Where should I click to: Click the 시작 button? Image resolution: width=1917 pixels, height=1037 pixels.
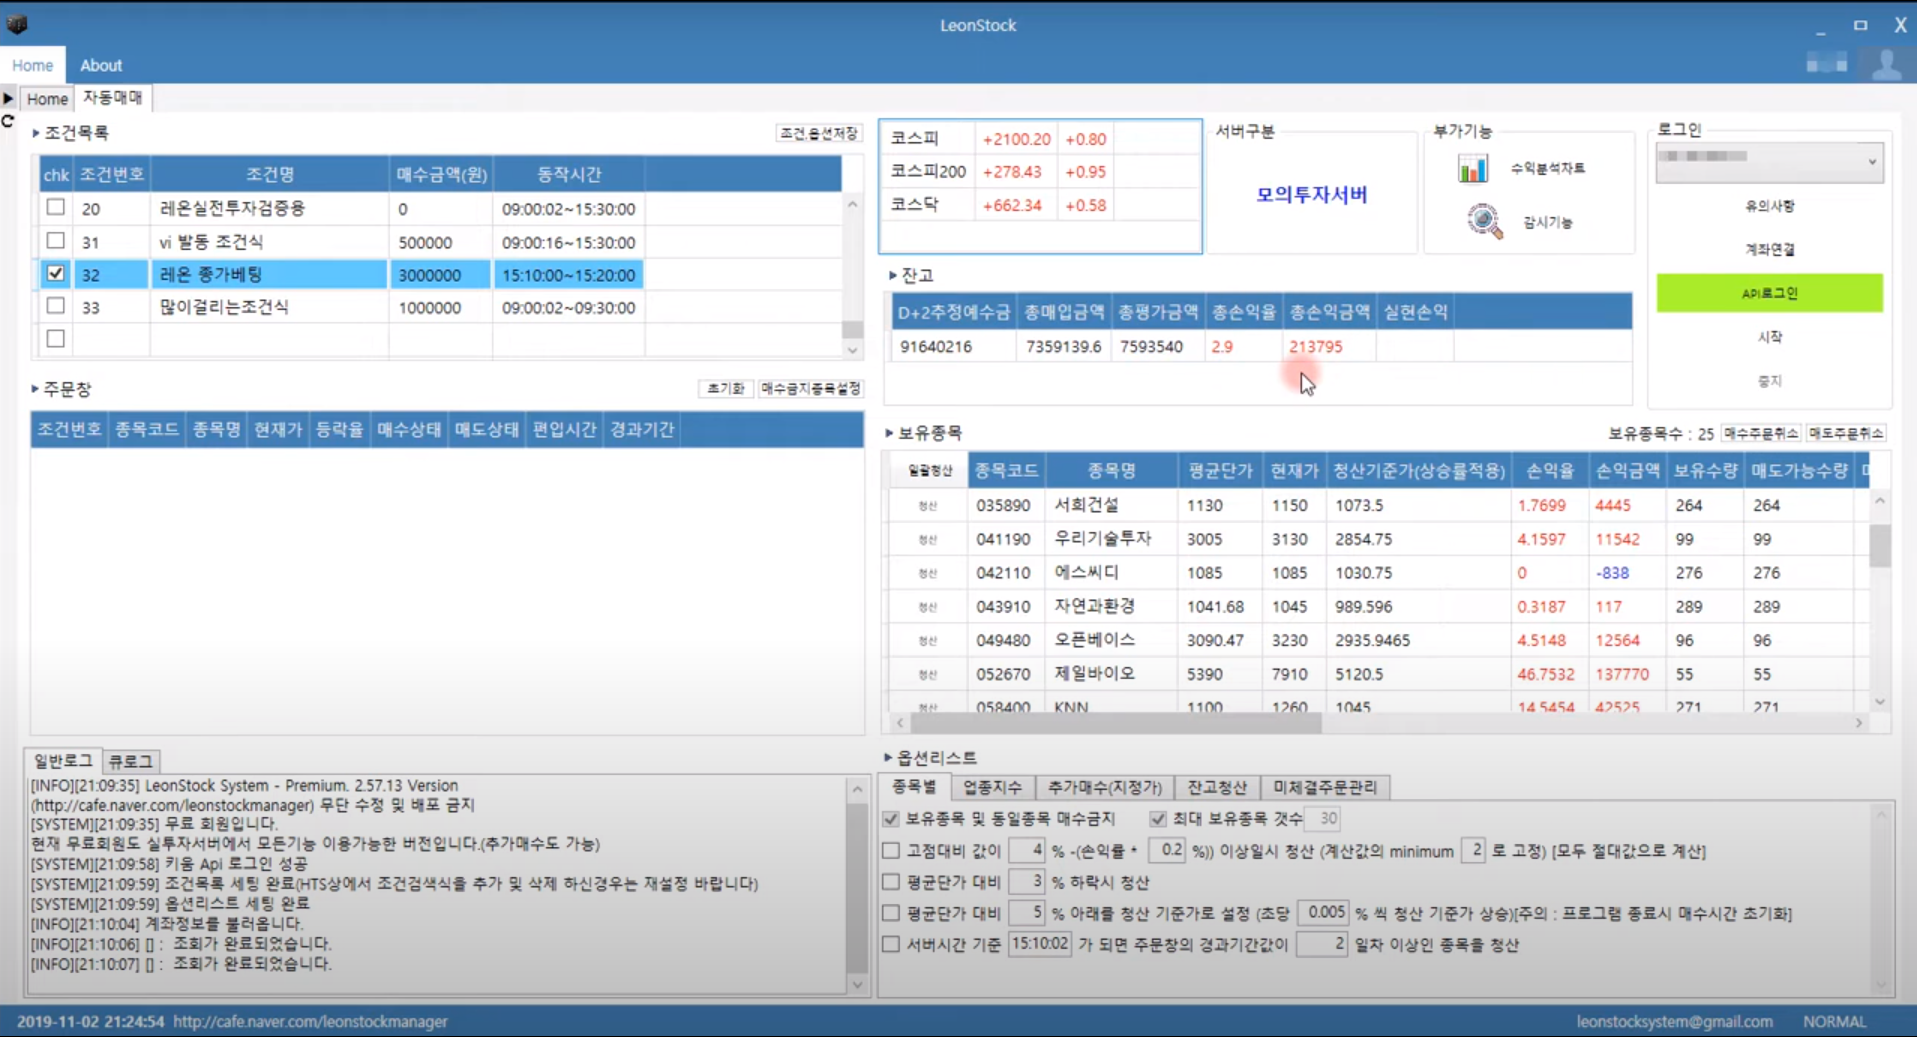pos(1769,337)
